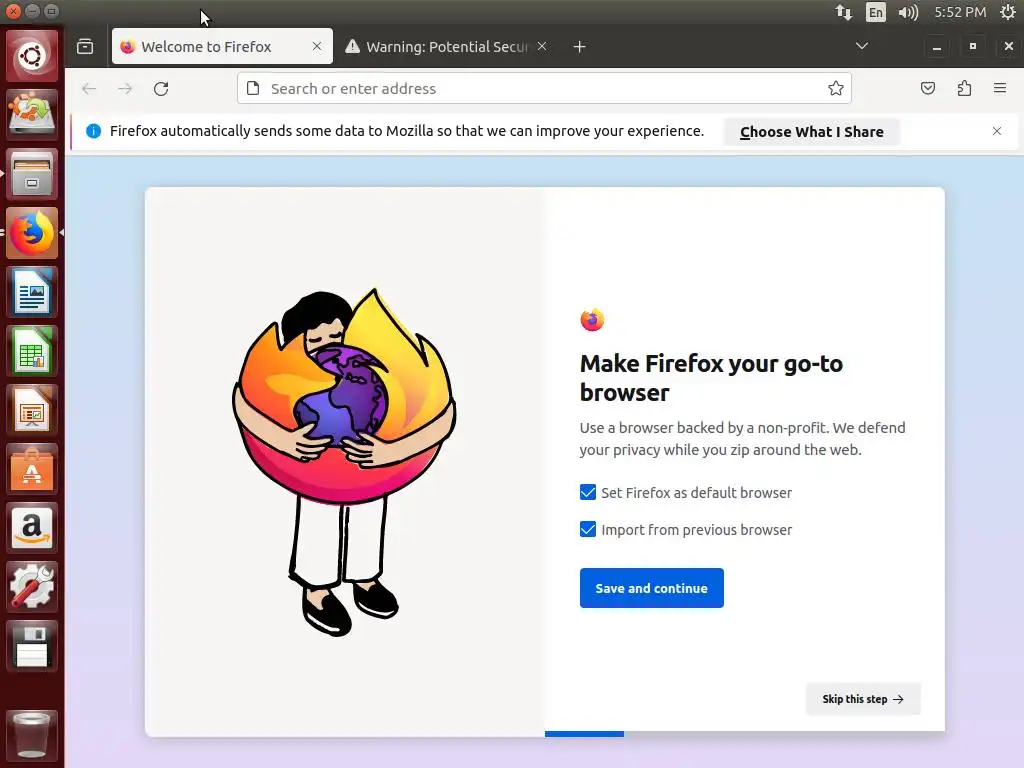Open the session gear menu in top panel
Viewport: 1024px width, 768px height.
1008,12
